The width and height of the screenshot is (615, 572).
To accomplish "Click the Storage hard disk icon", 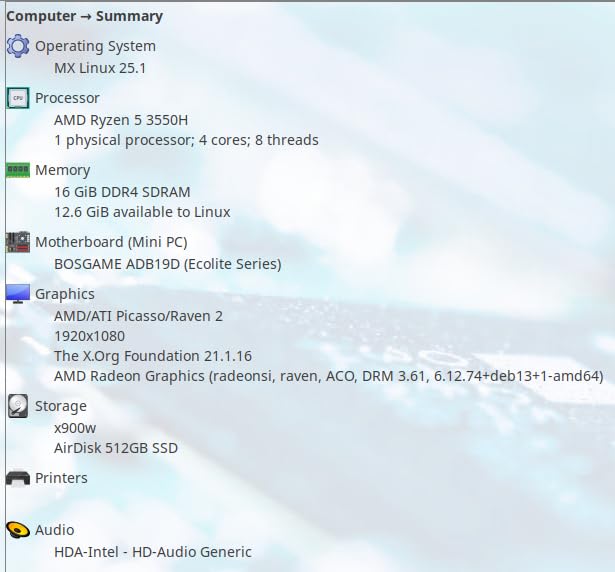I will 17,406.
